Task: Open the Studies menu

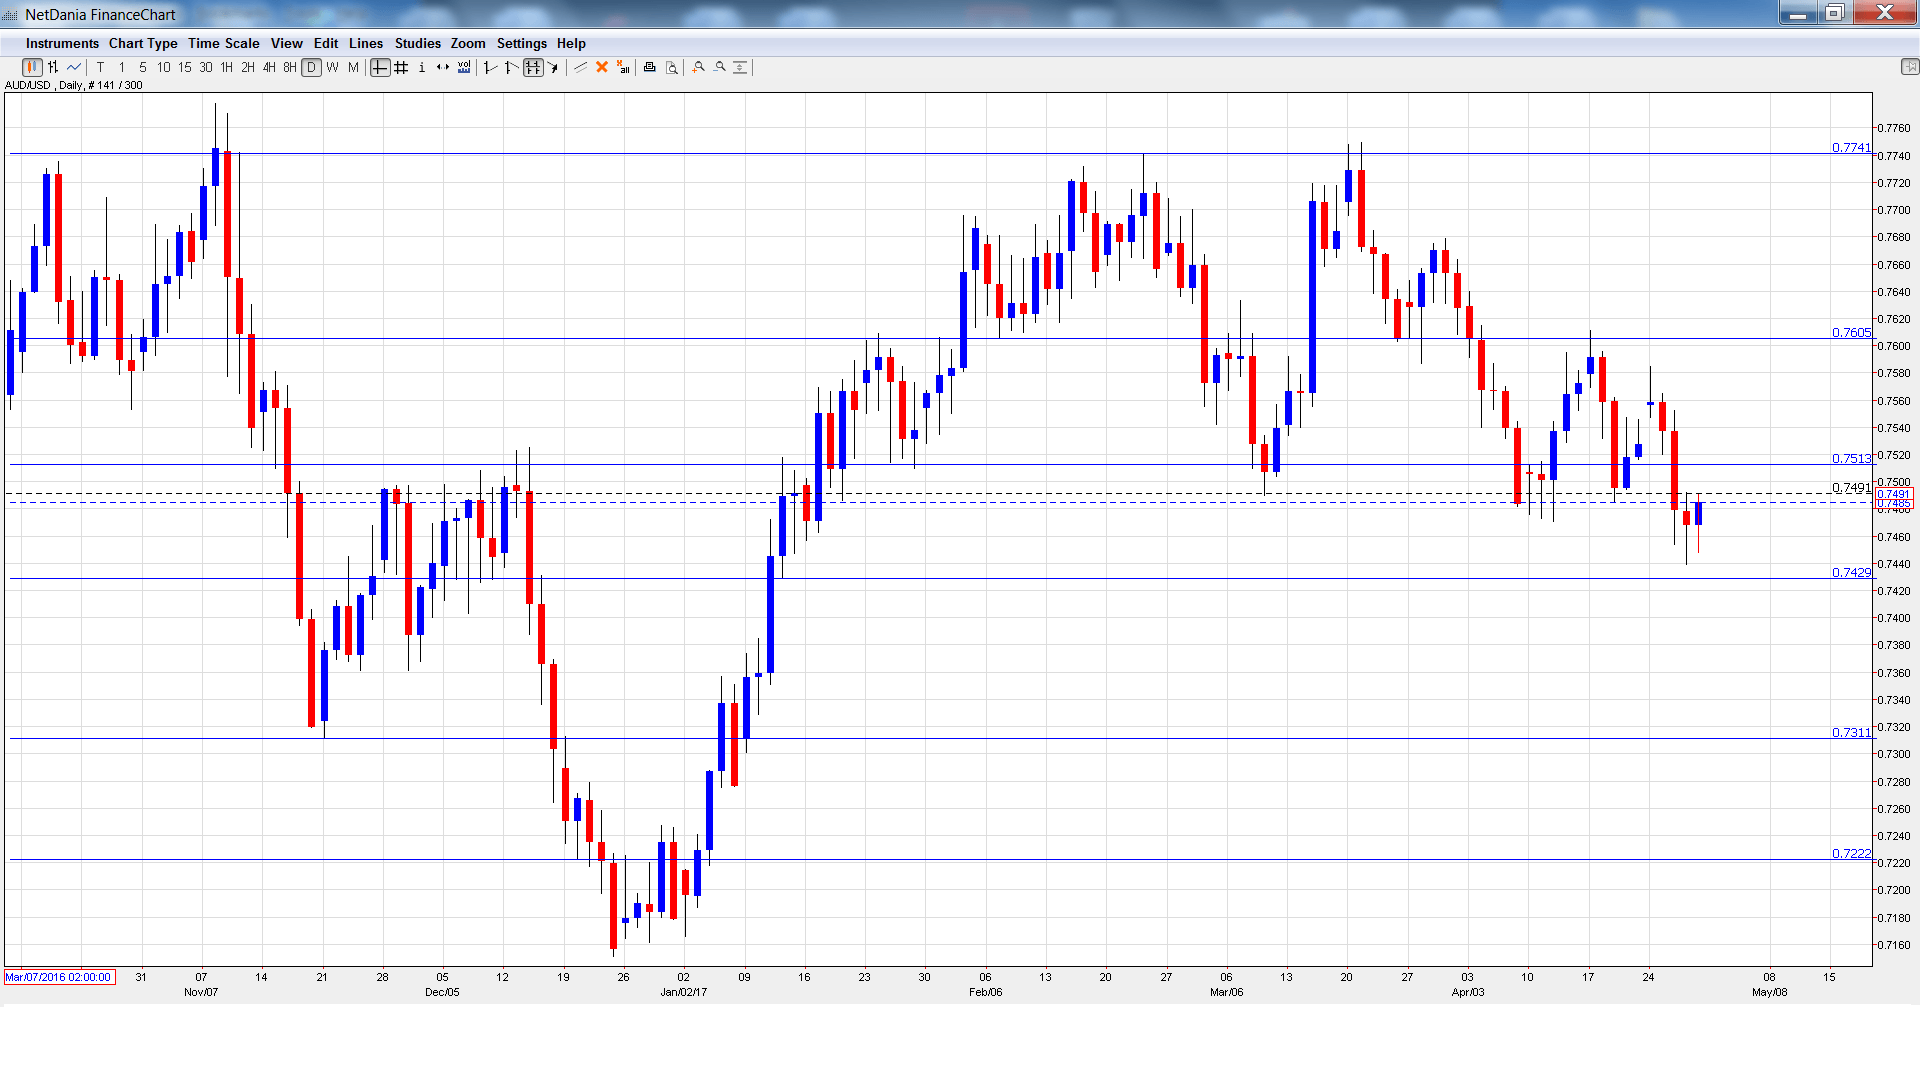Action: click(x=417, y=43)
